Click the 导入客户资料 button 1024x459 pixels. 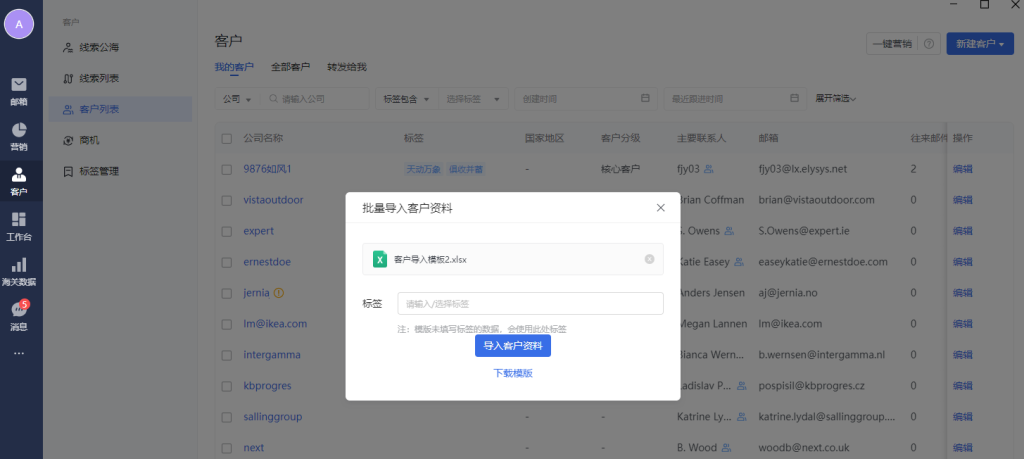[512, 346]
